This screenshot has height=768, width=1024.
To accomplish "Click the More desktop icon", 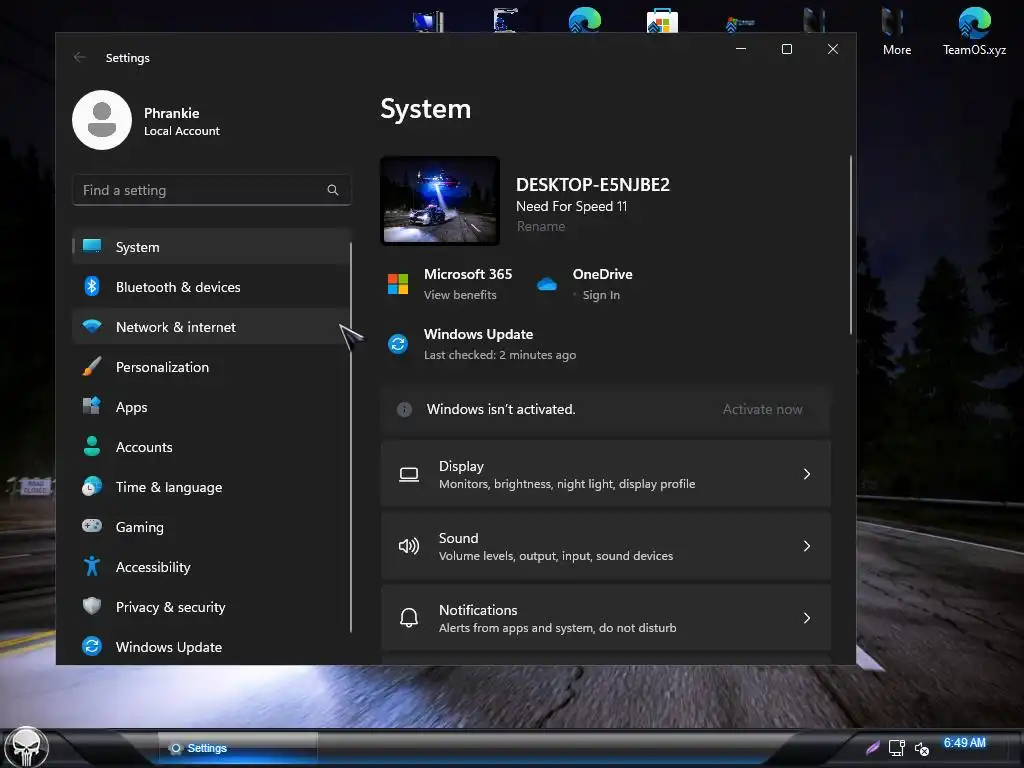I will [897, 32].
